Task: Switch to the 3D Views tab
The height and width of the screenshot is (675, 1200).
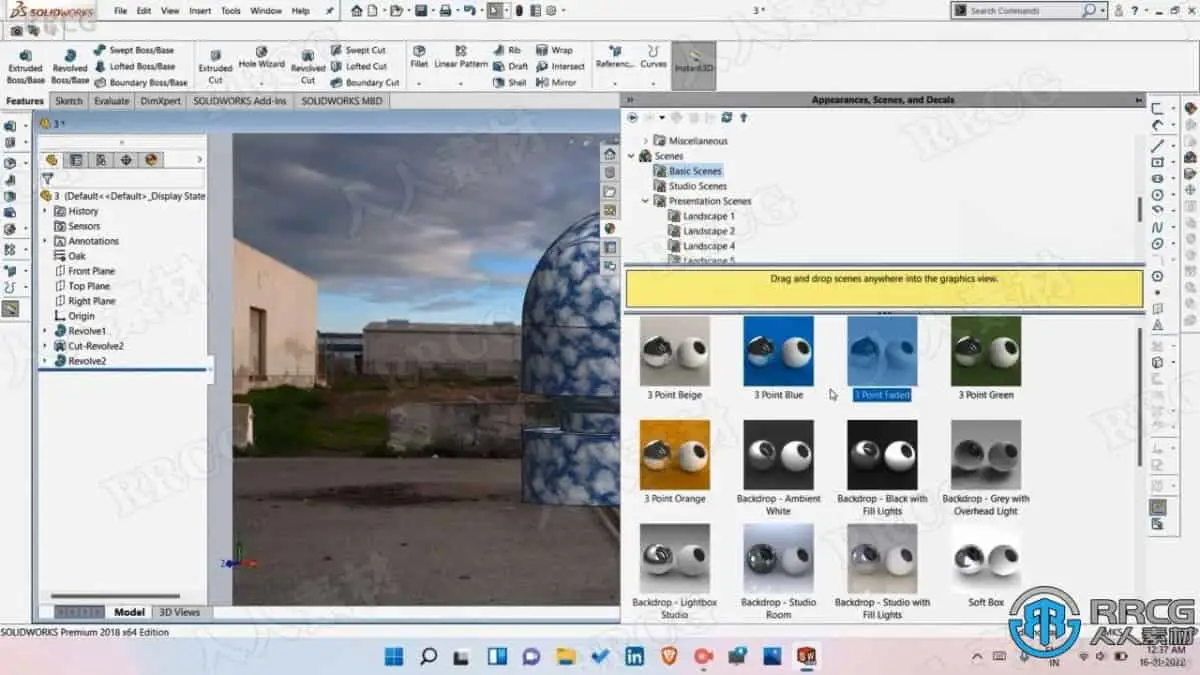Action: (179, 612)
